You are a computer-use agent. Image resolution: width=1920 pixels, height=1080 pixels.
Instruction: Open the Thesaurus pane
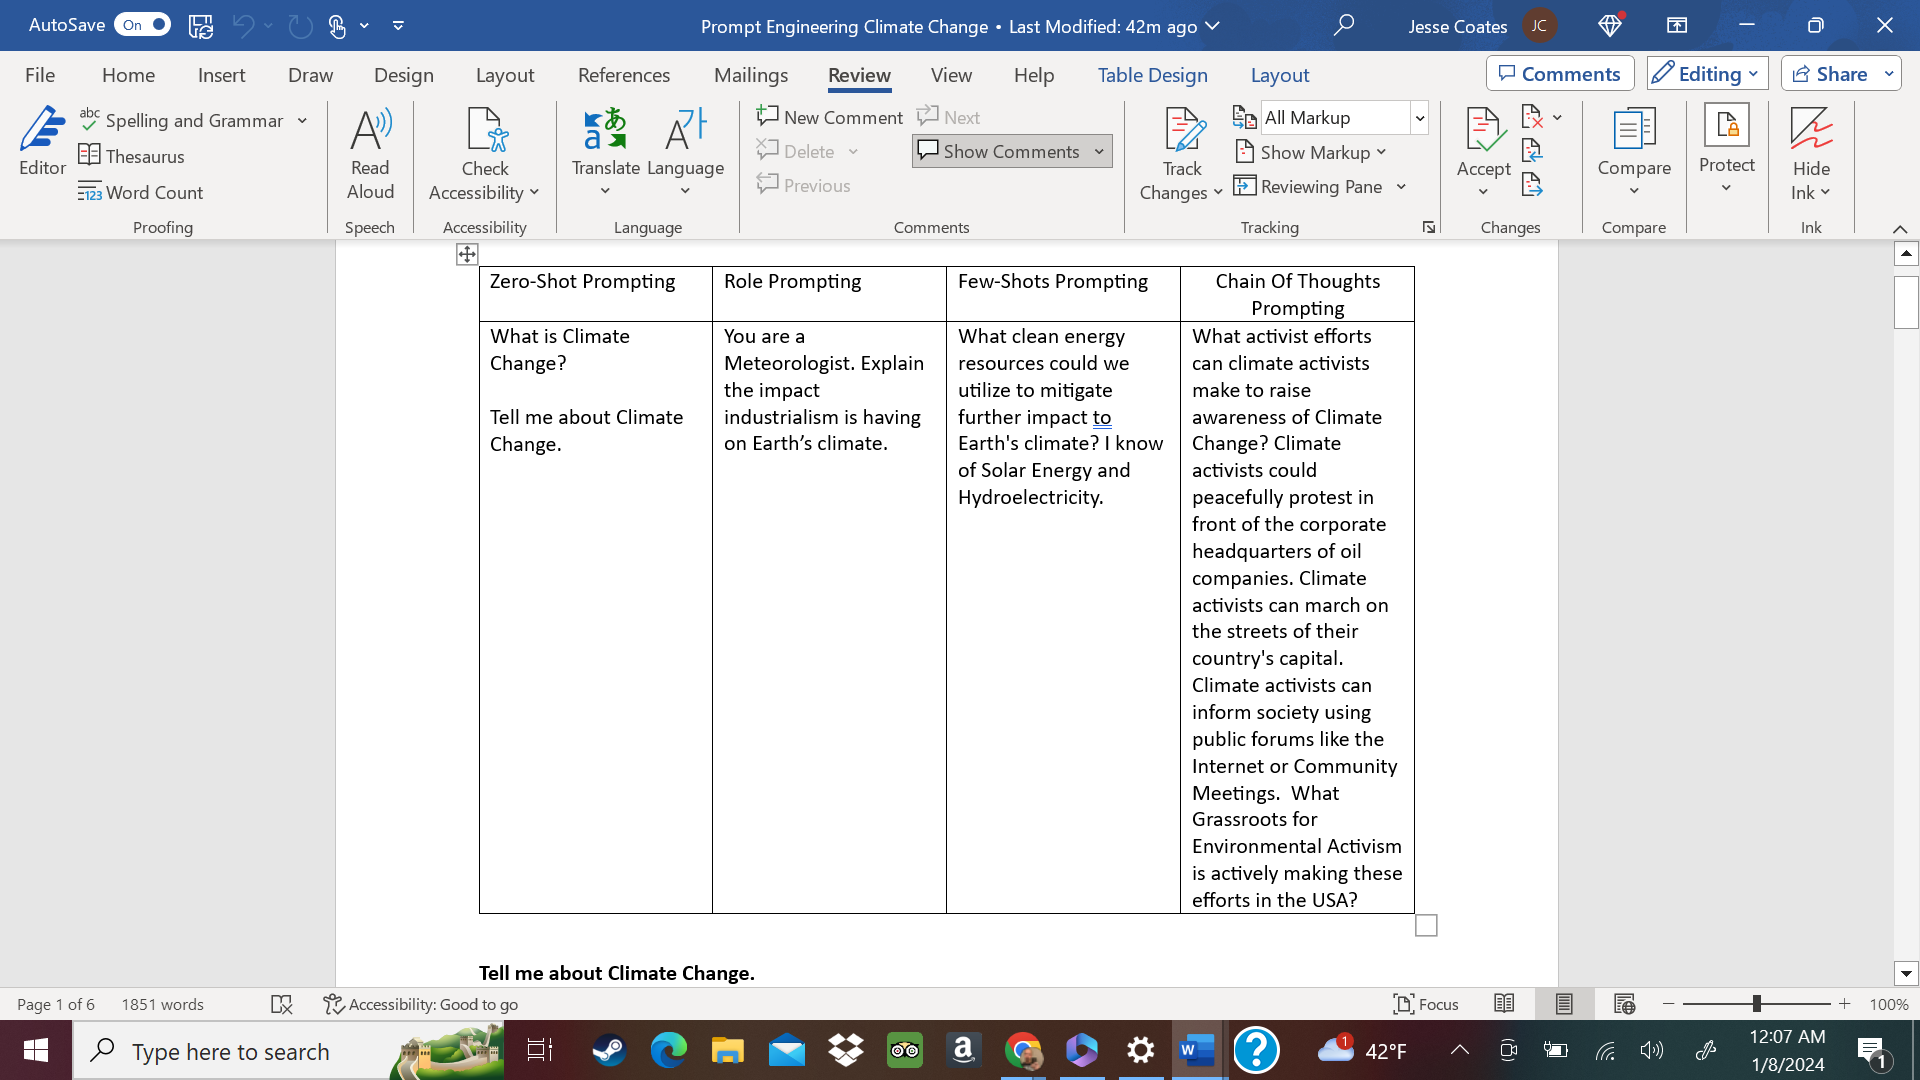[x=132, y=156]
